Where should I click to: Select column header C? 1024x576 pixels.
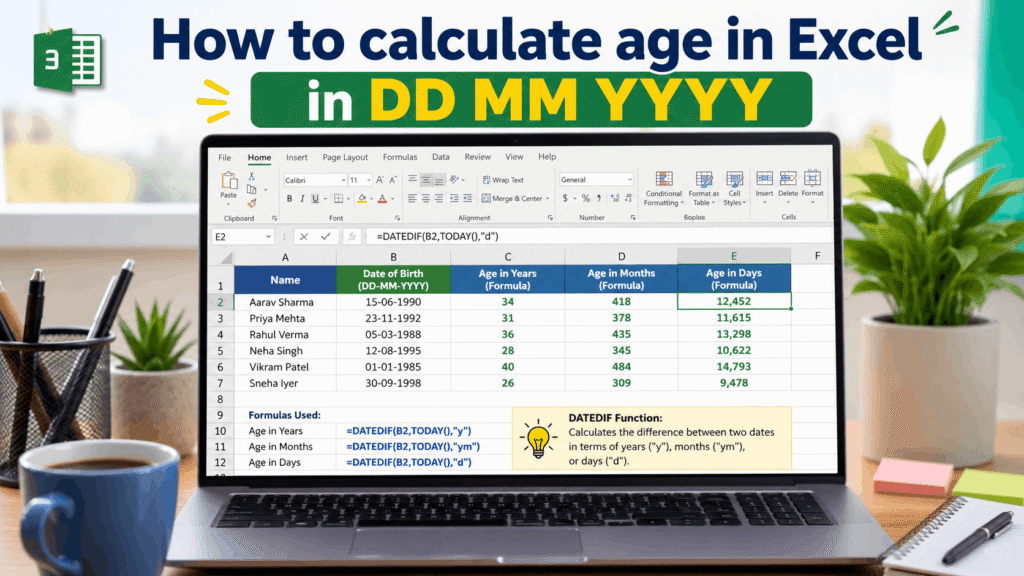(507, 257)
